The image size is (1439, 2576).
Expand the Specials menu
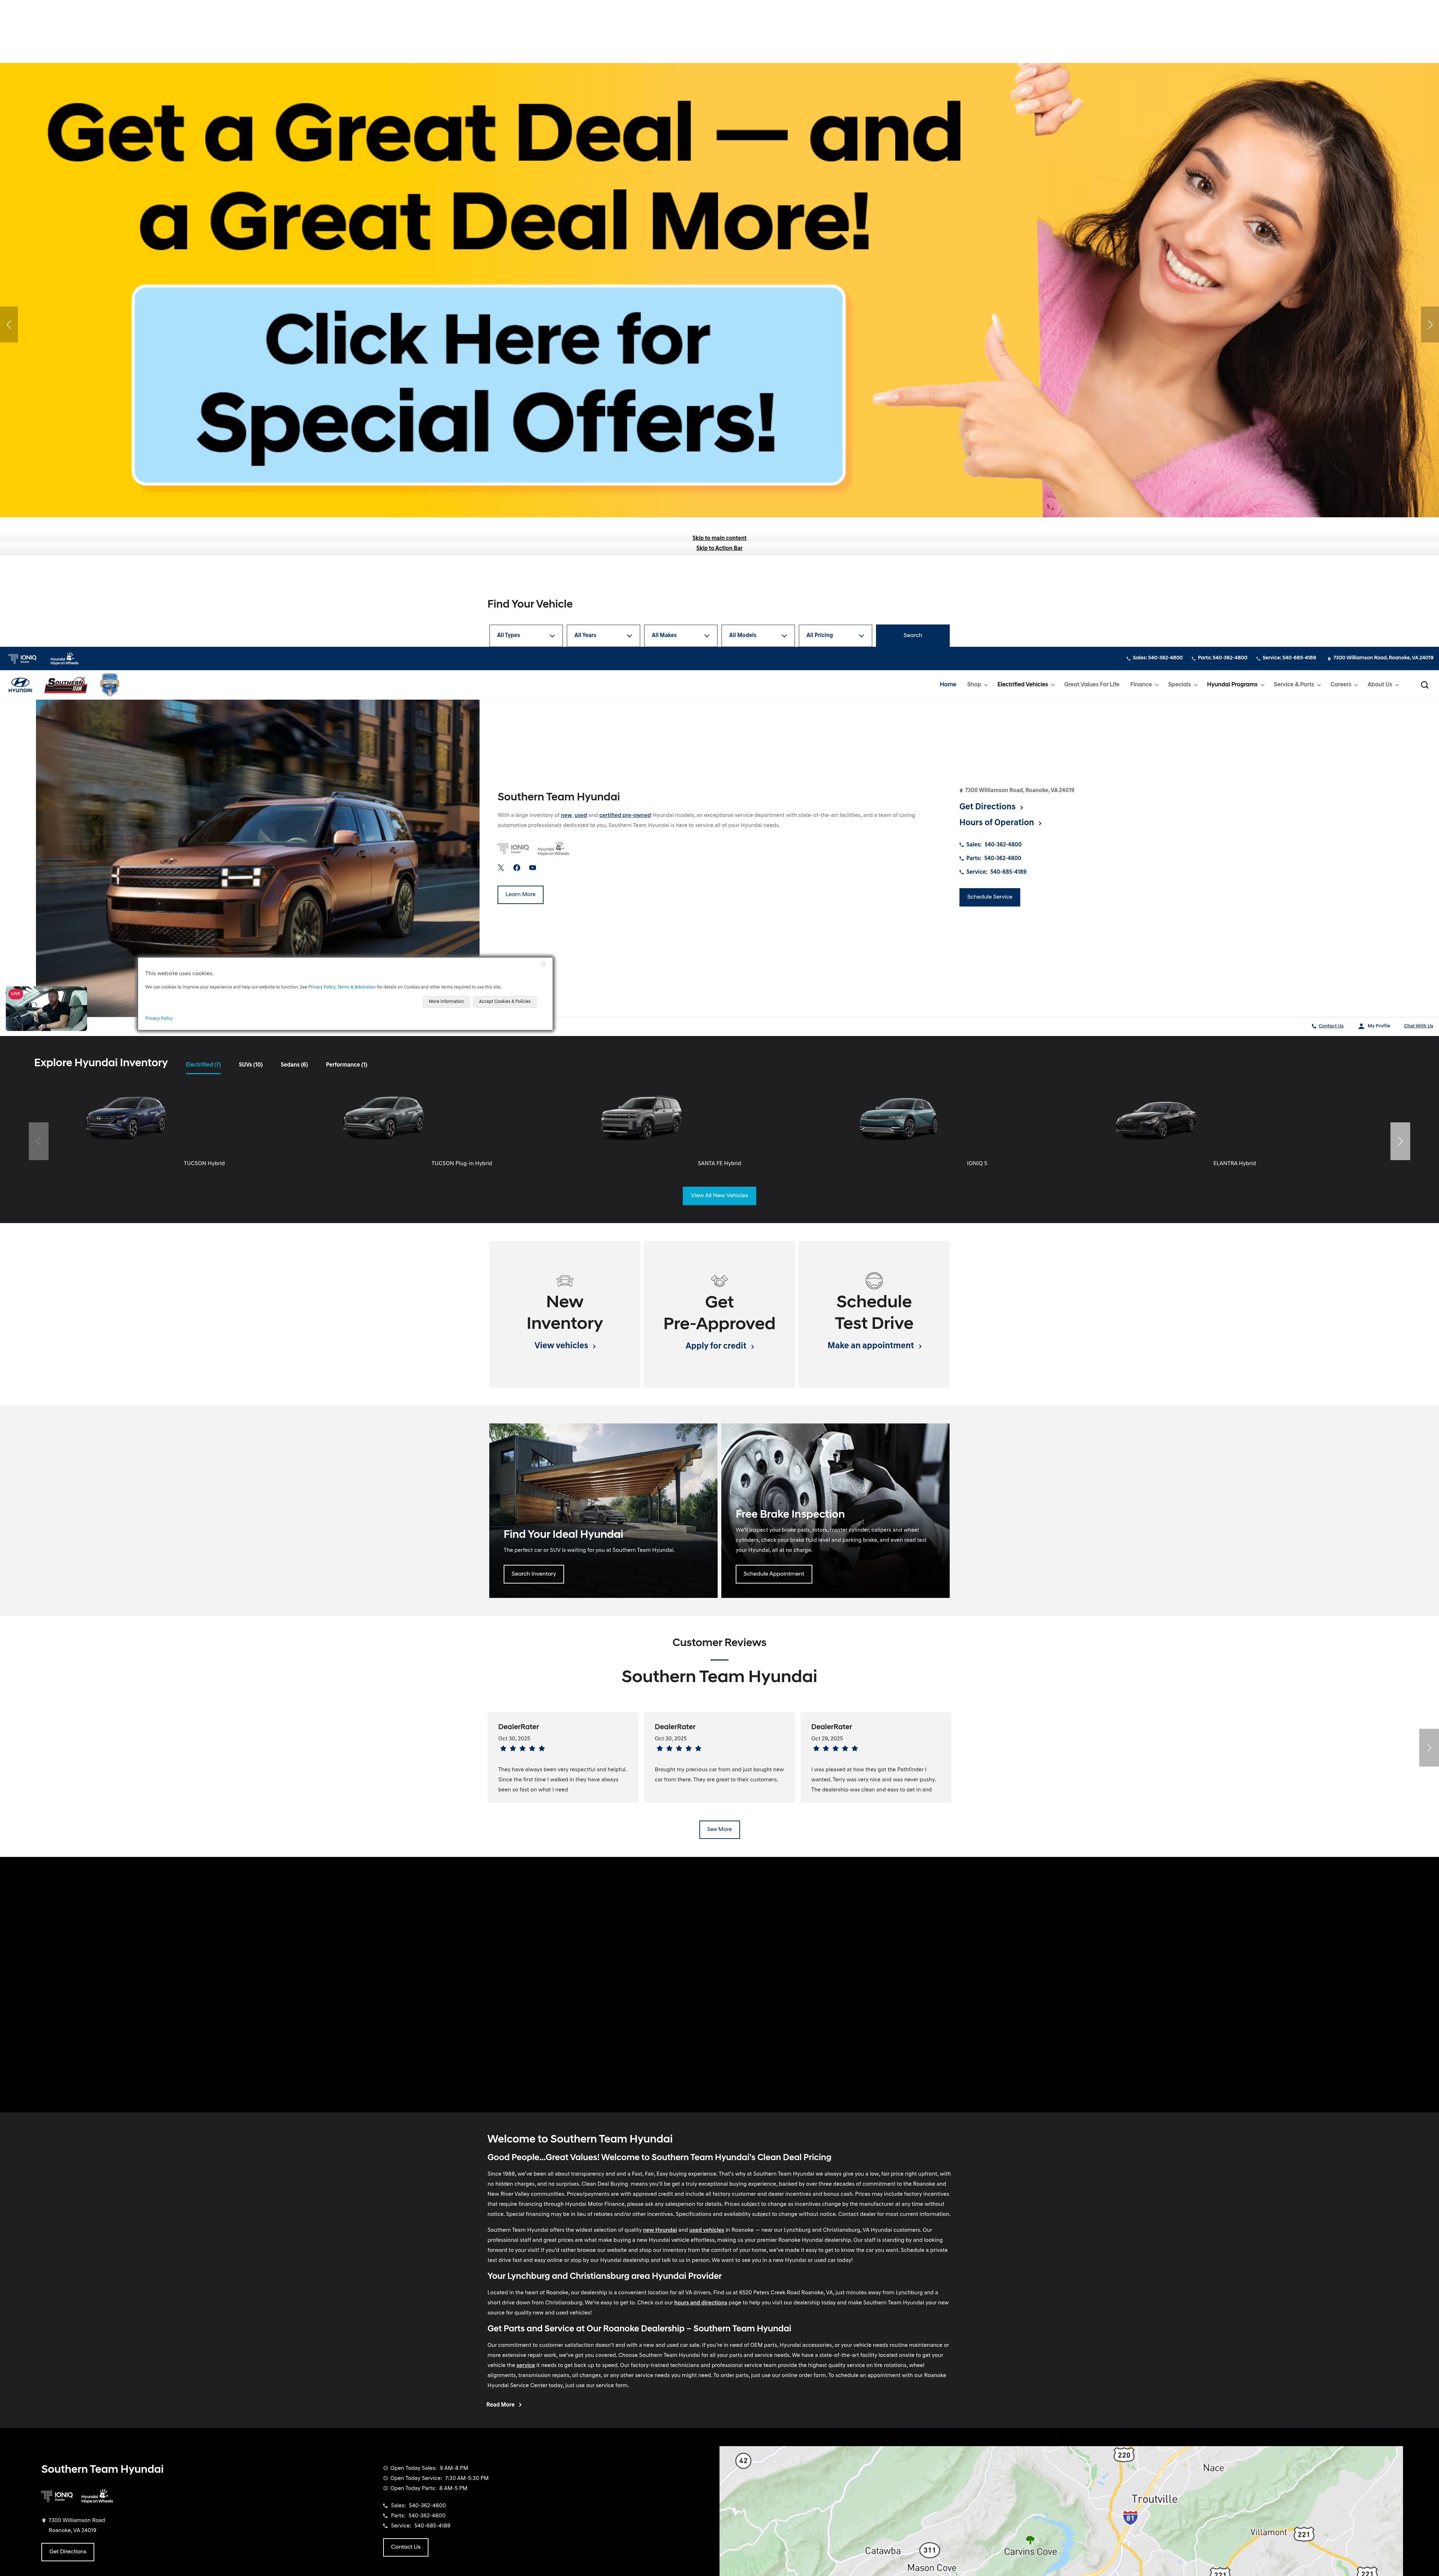1182,685
